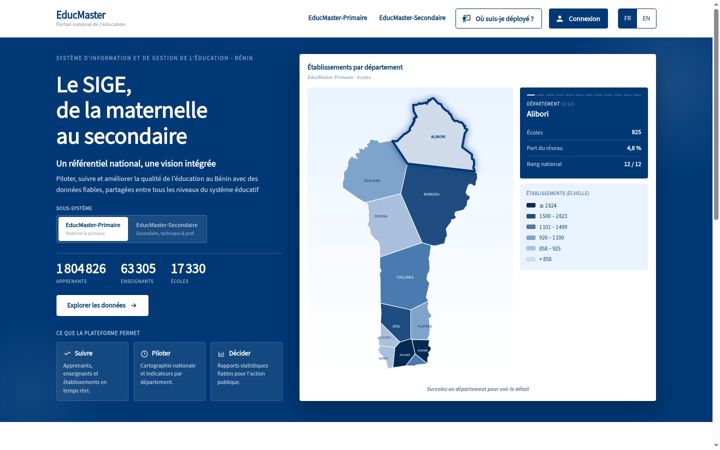This screenshot has height=450, width=720.
Task: Click the deployment icon in 'Où suis-je déployé ?'
Action: pos(467,19)
